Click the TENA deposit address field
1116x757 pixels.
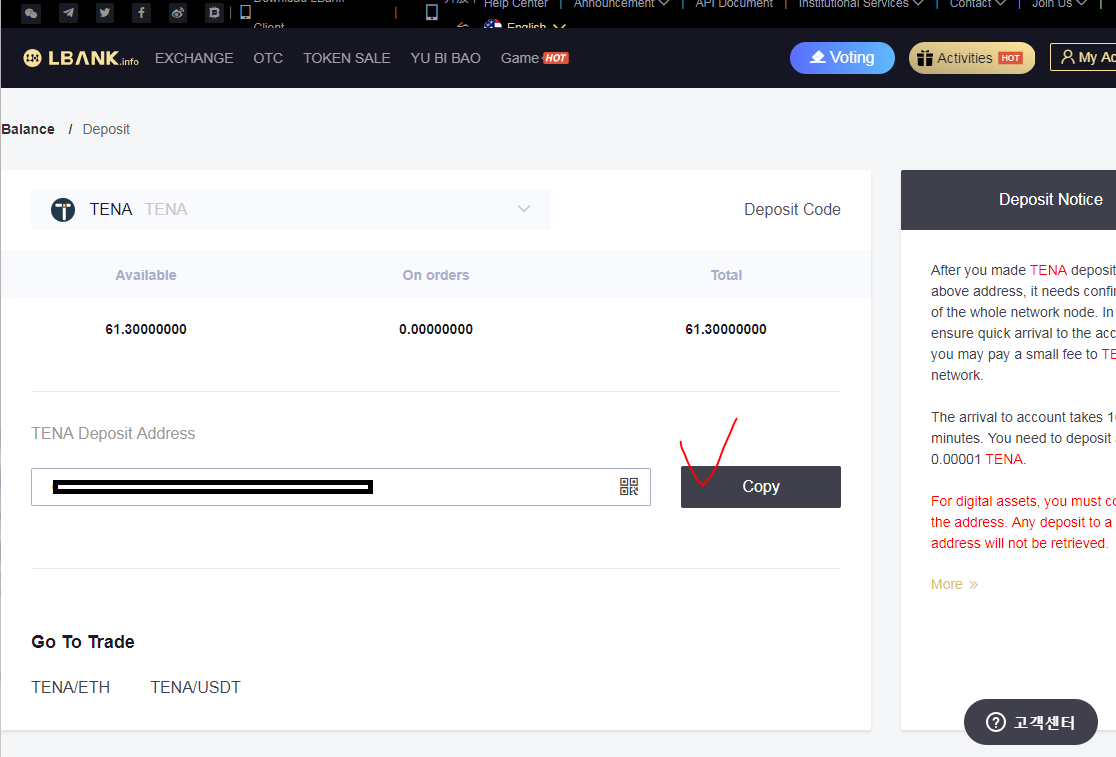(341, 487)
